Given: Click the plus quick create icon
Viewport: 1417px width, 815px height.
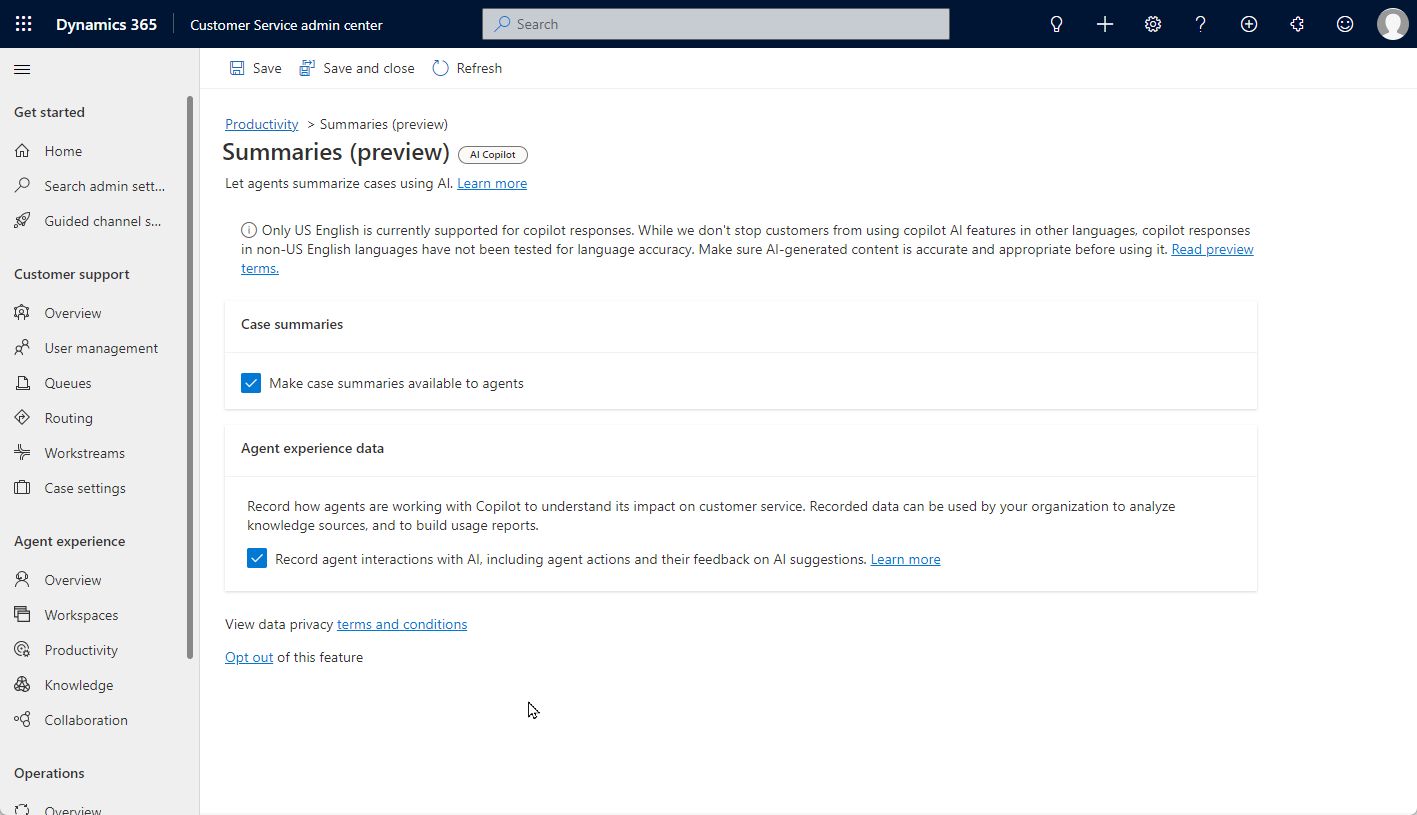Looking at the screenshot, I should coord(1105,24).
